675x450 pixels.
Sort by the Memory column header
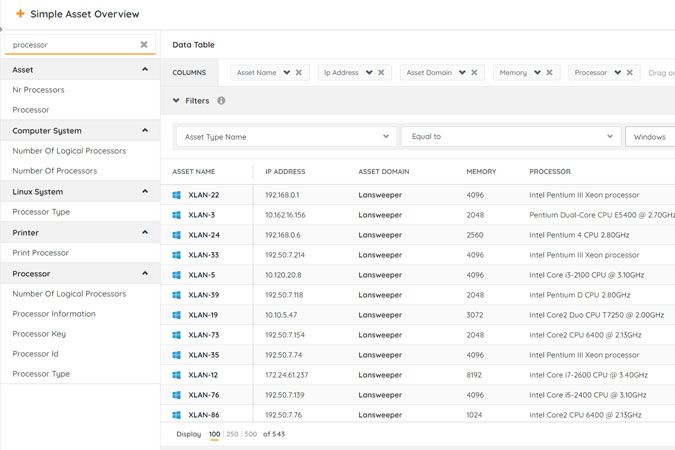pos(481,172)
